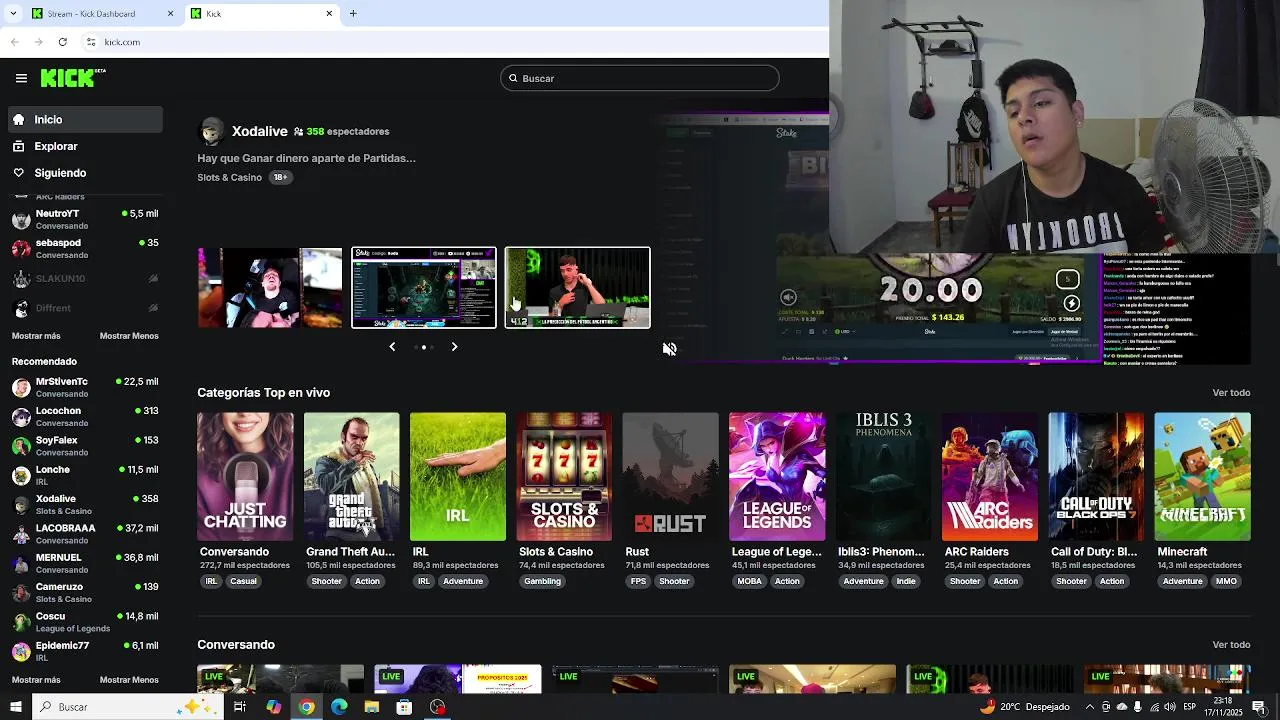Expand recommended list with bottom Mostrar más
Viewport: 1280px width, 720px height.
36,680
